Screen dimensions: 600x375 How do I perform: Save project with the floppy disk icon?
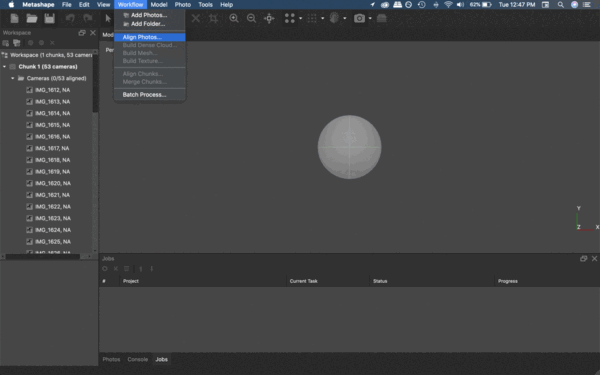coord(49,18)
